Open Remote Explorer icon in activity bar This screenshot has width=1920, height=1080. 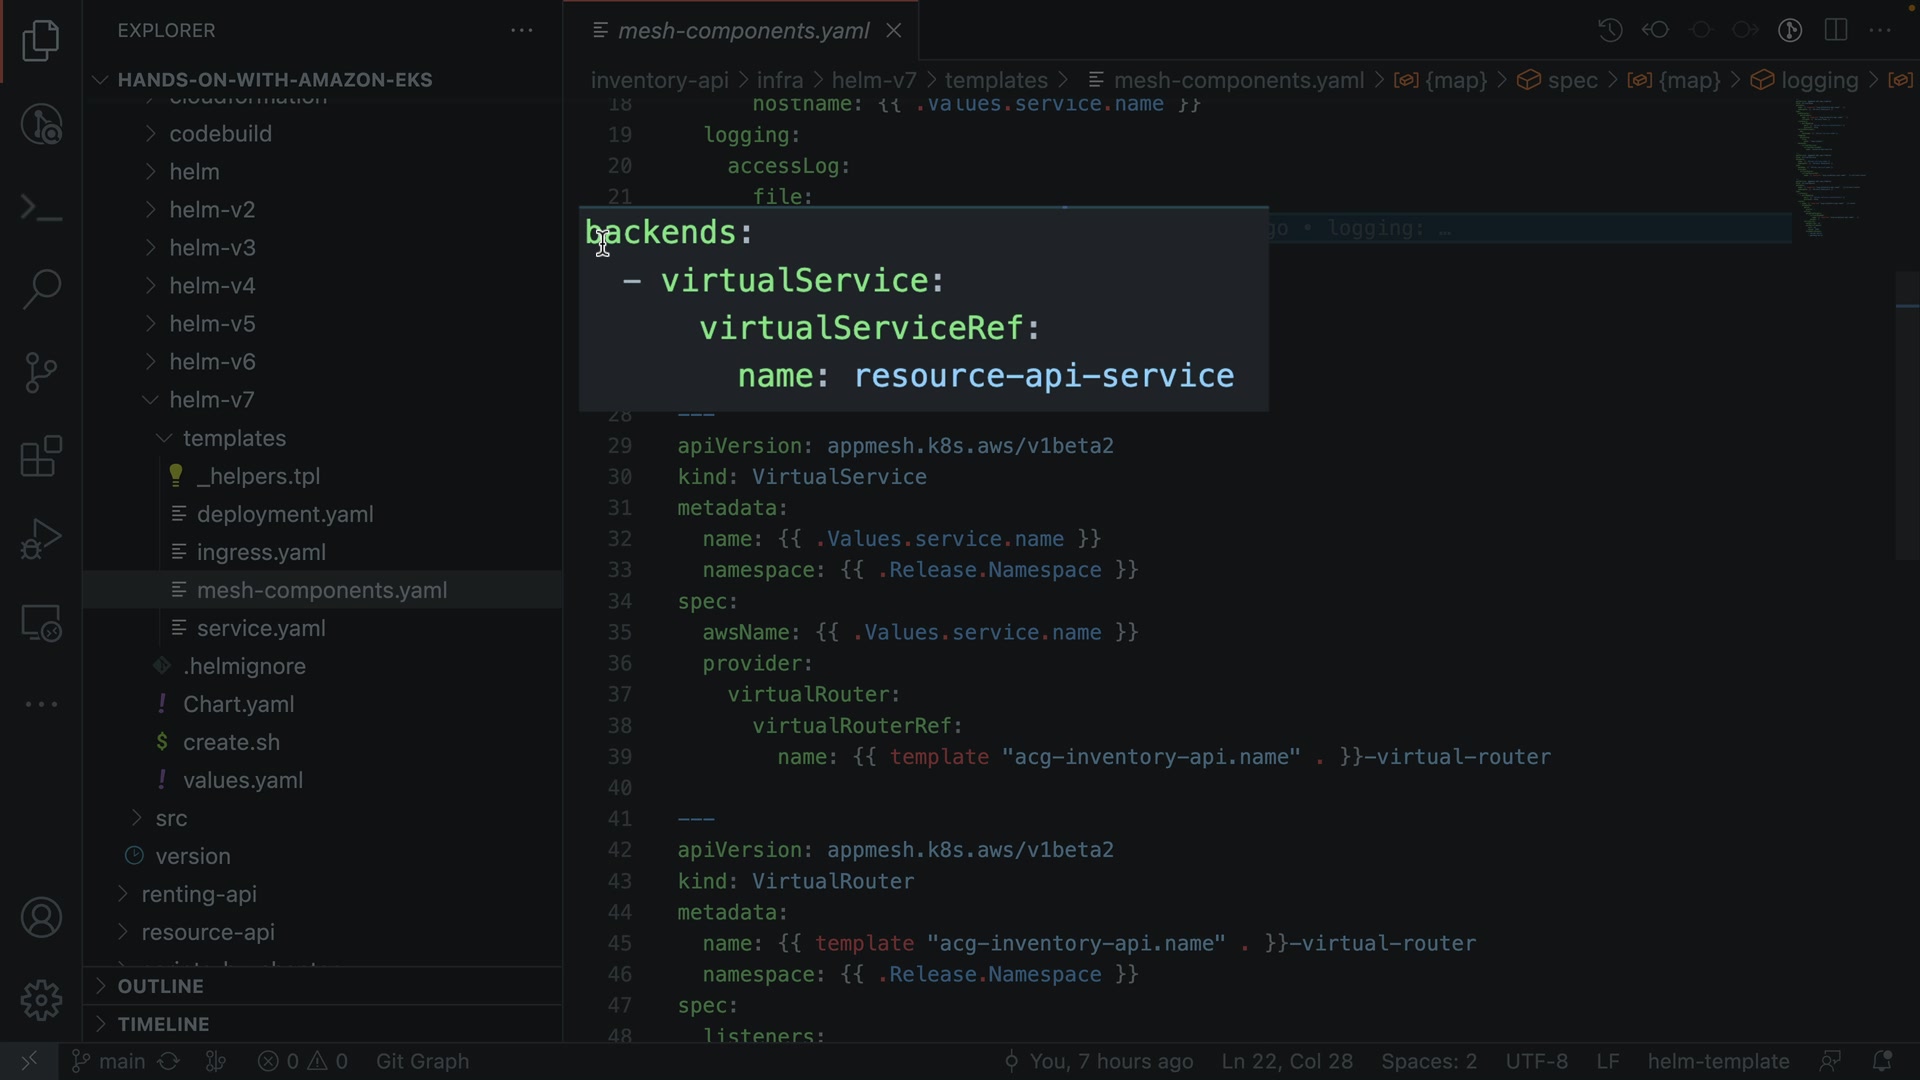(41, 623)
